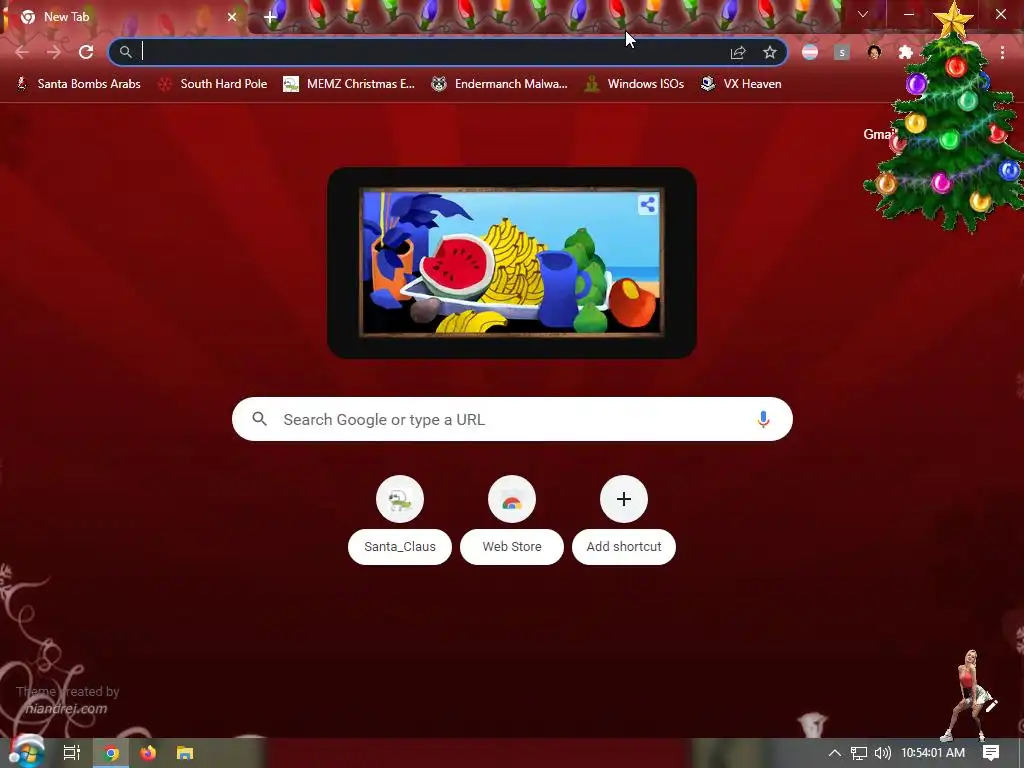
Task: Open the profile avatar in the toolbar
Action: coord(874,52)
